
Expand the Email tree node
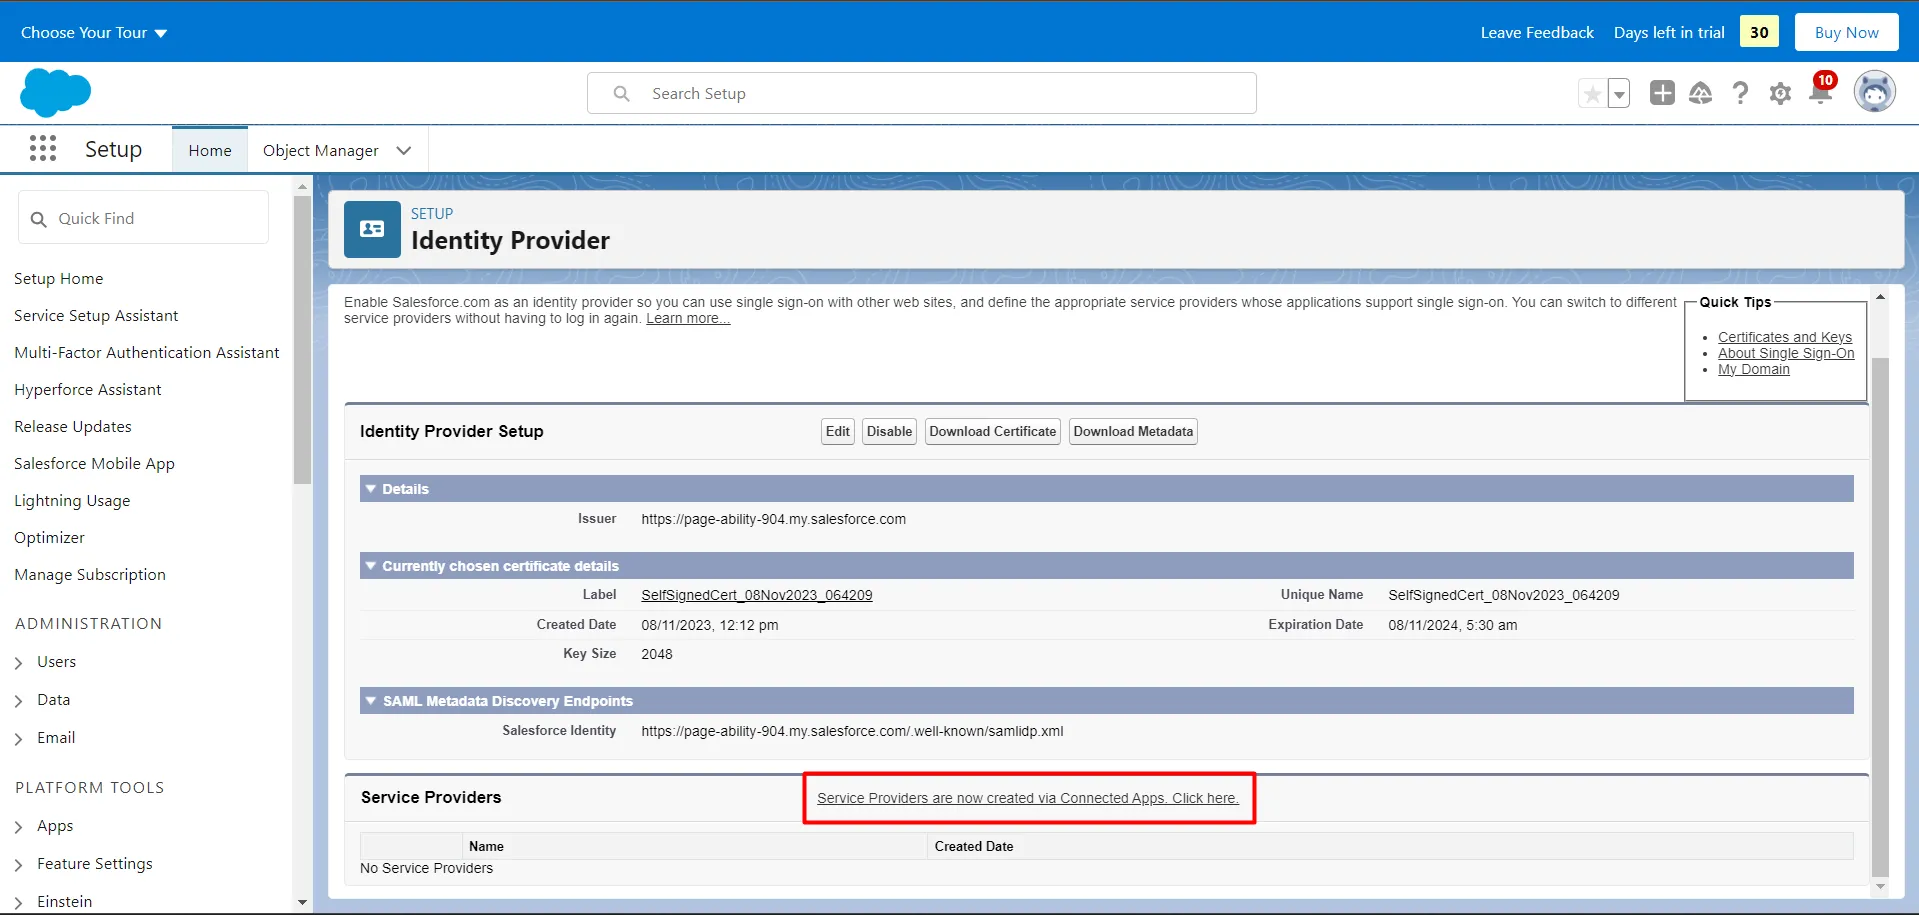(19, 739)
